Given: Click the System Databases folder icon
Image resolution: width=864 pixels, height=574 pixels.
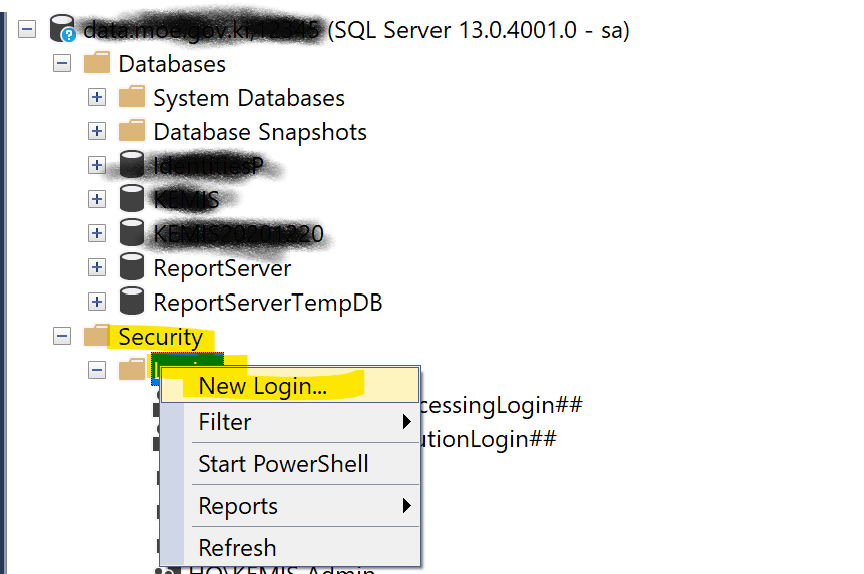Looking at the screenshot, I should tap(132, 98).
